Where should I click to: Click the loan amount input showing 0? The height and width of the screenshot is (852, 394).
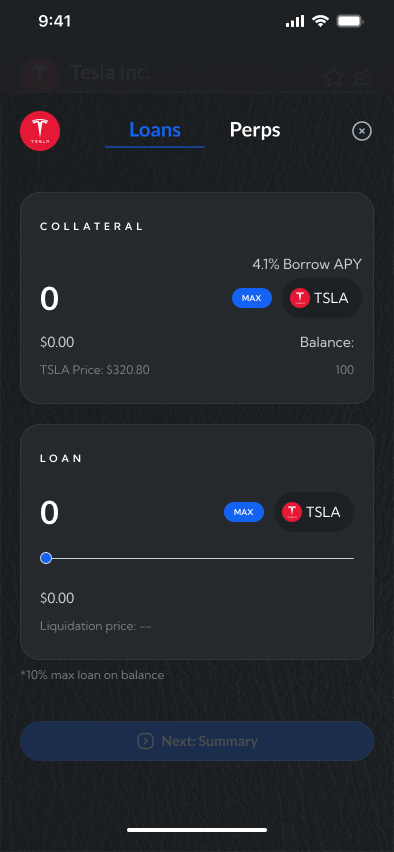[x=49, y=513]
